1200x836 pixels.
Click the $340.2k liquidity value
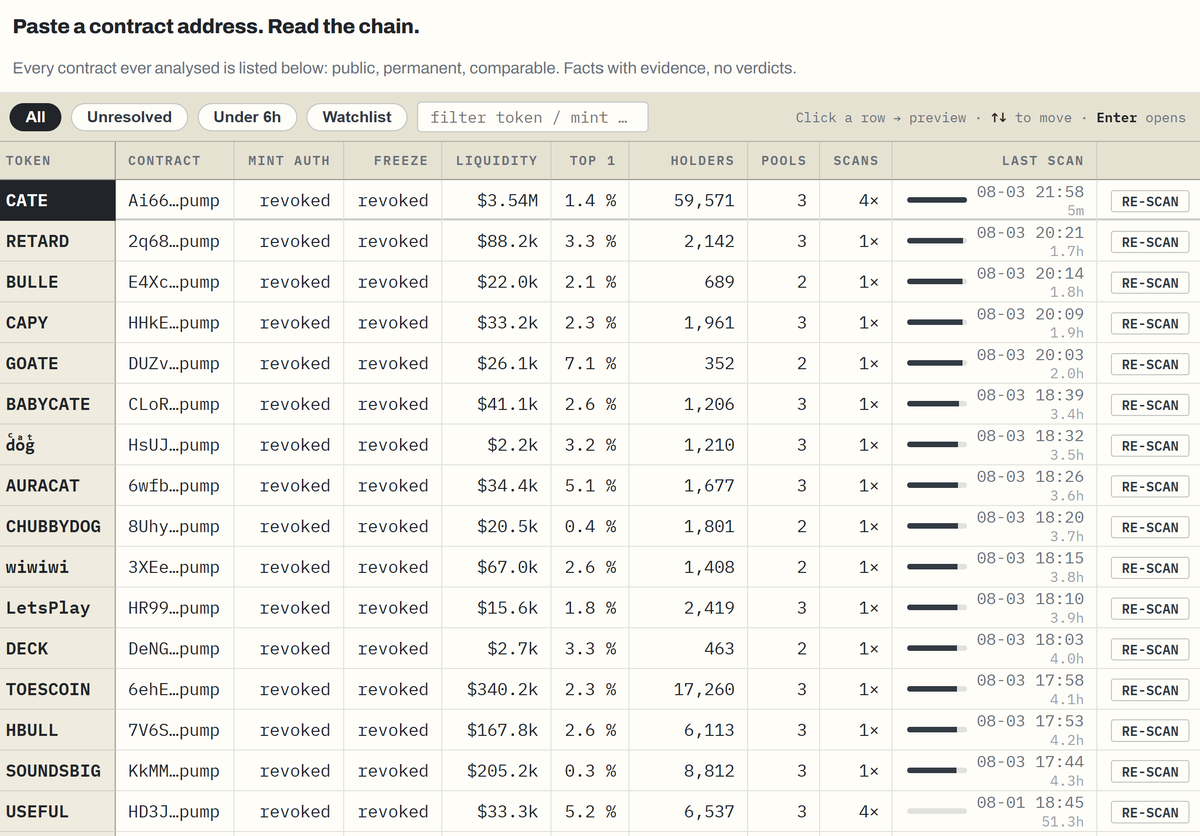tap(502, 689)
